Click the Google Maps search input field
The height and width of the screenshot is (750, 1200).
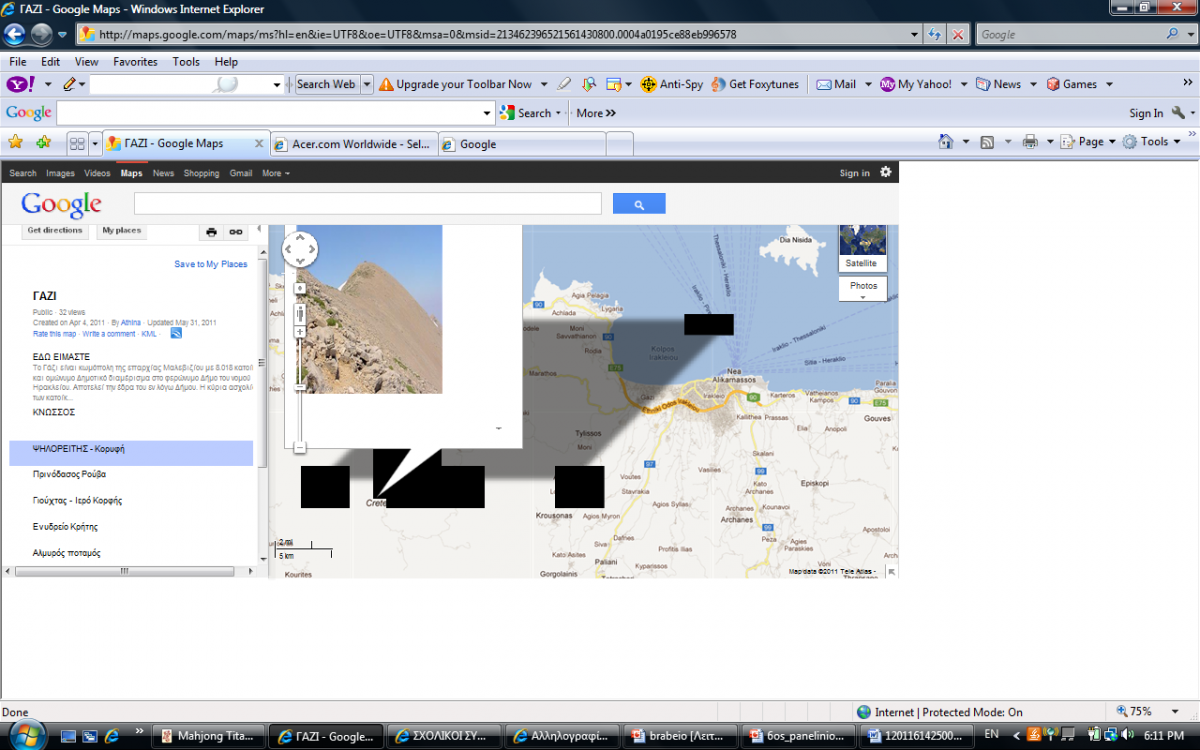pos(367,204)
